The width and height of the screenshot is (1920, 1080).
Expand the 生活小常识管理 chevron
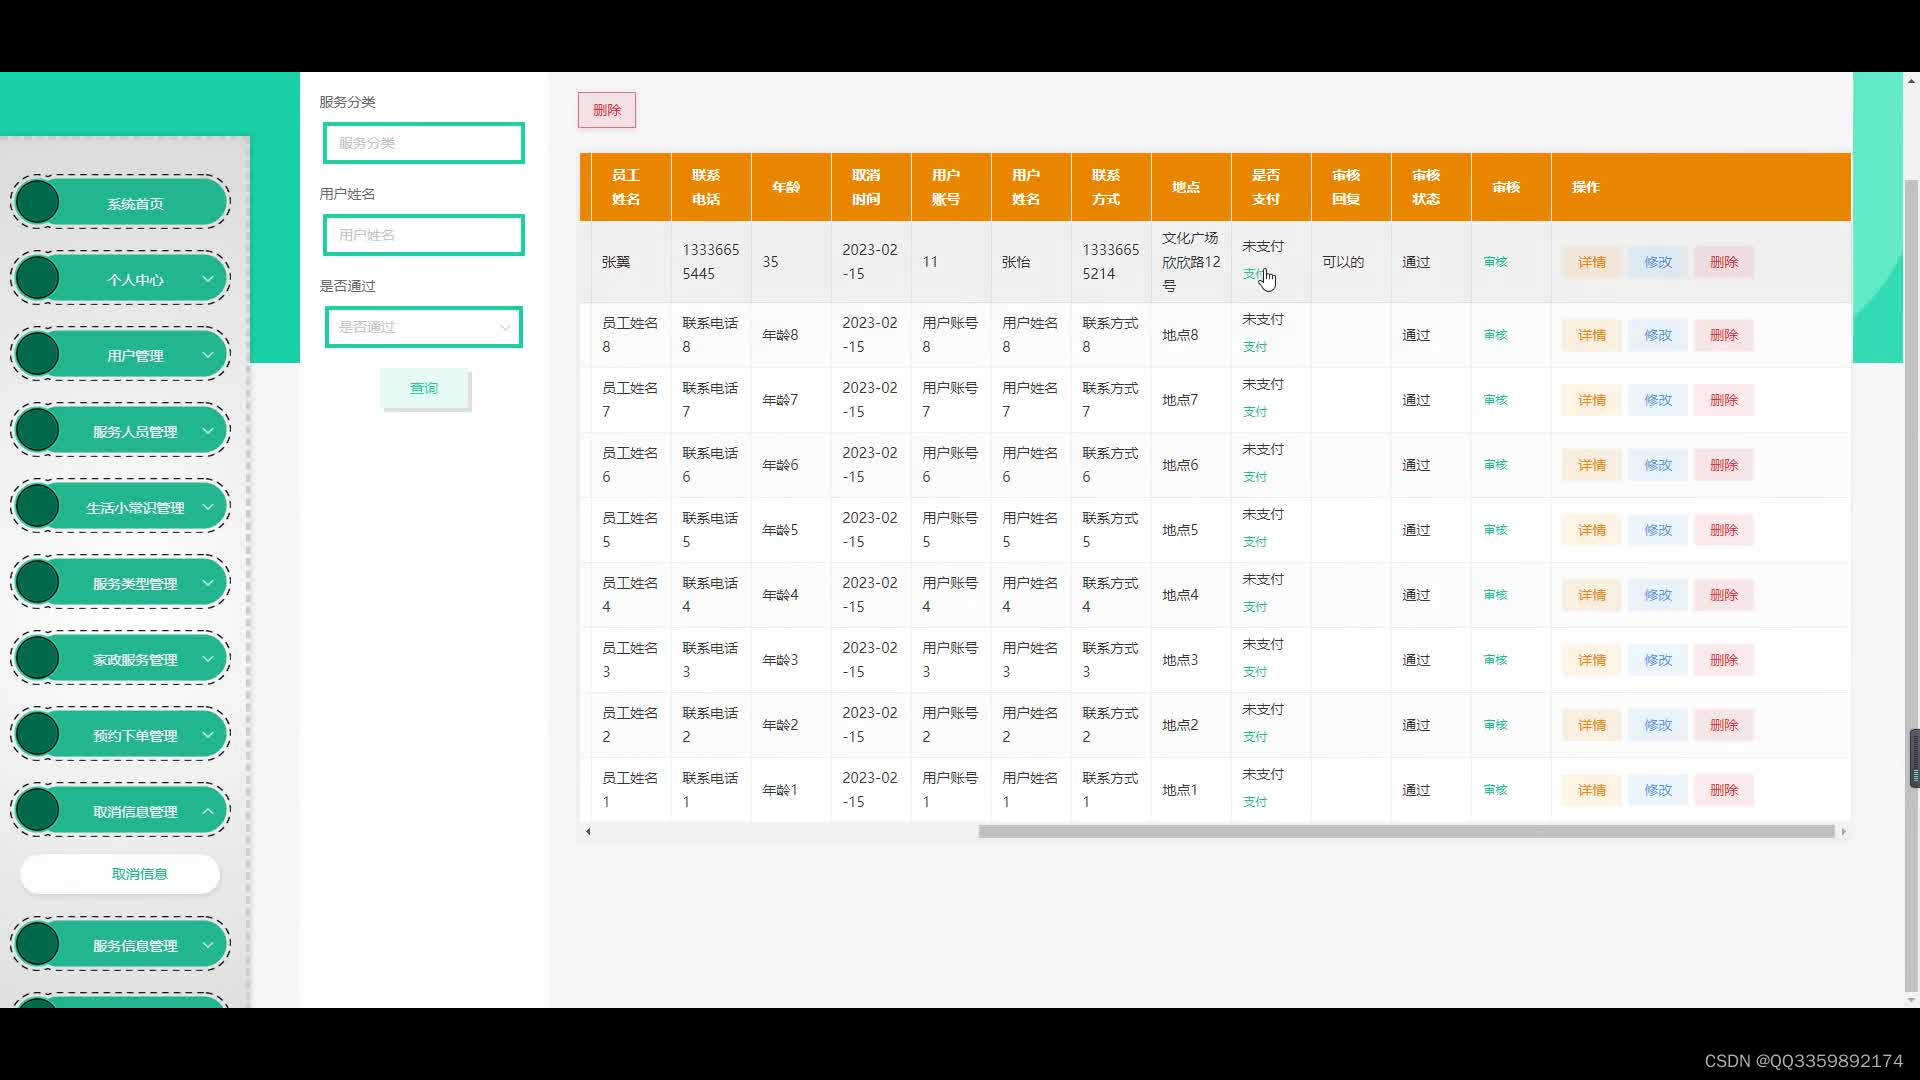pos(208,507)
